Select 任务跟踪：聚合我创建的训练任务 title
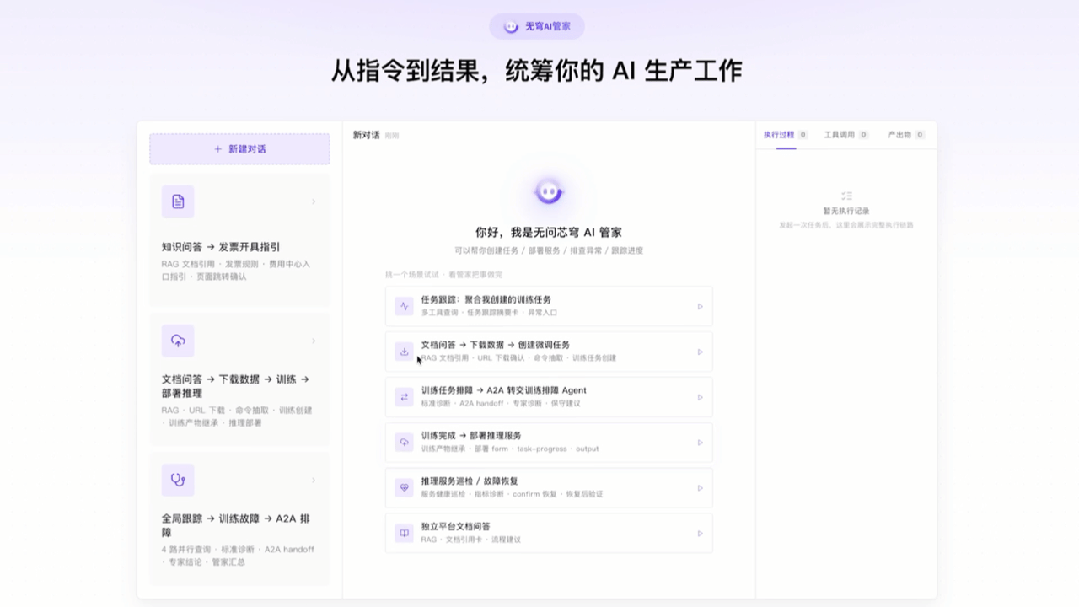 tap(486, 300)
